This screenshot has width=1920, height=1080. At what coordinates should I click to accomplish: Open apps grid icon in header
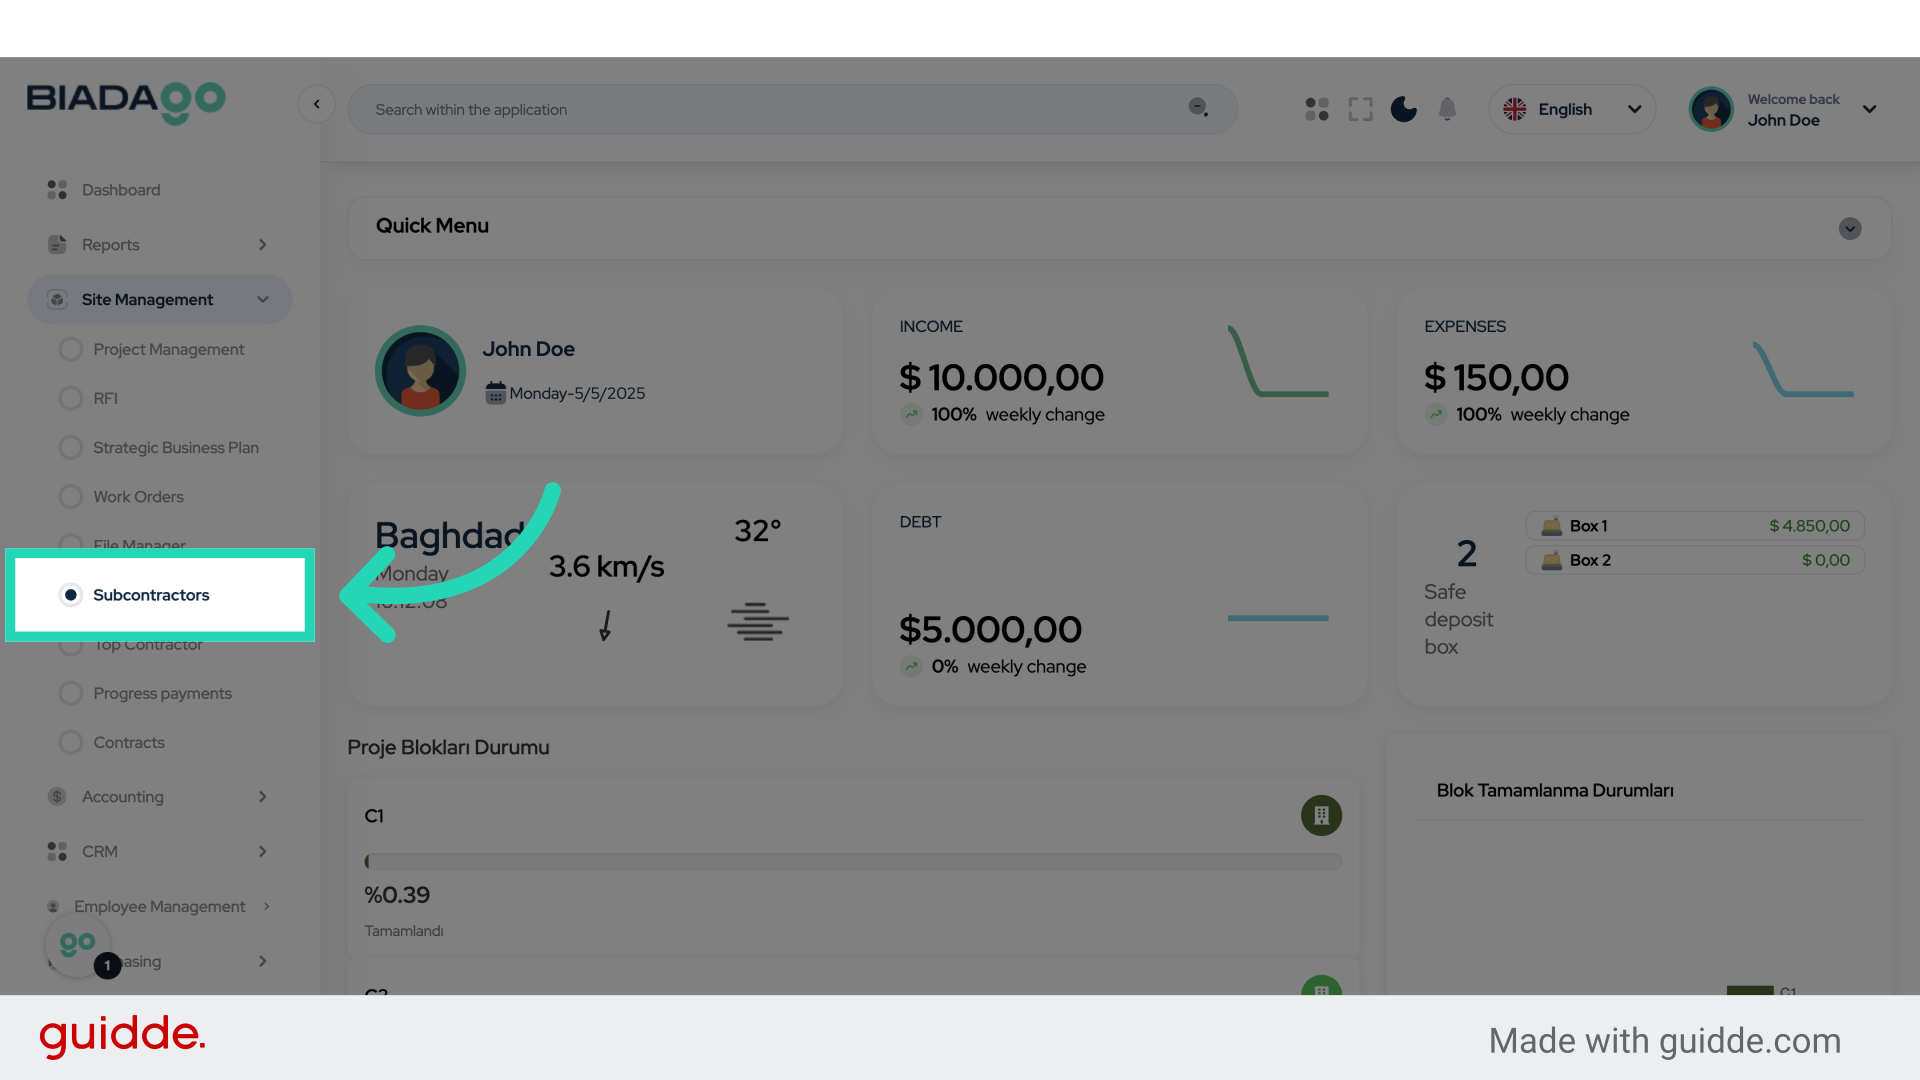pyautogui.click(x=1317, y=109)
